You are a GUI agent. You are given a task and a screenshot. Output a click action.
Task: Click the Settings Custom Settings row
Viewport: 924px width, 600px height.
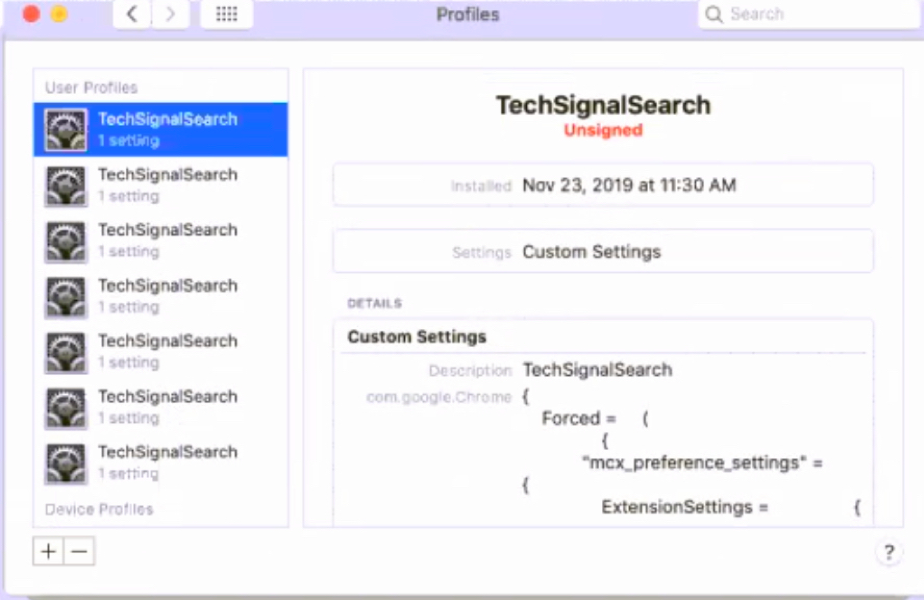(603, 252)
